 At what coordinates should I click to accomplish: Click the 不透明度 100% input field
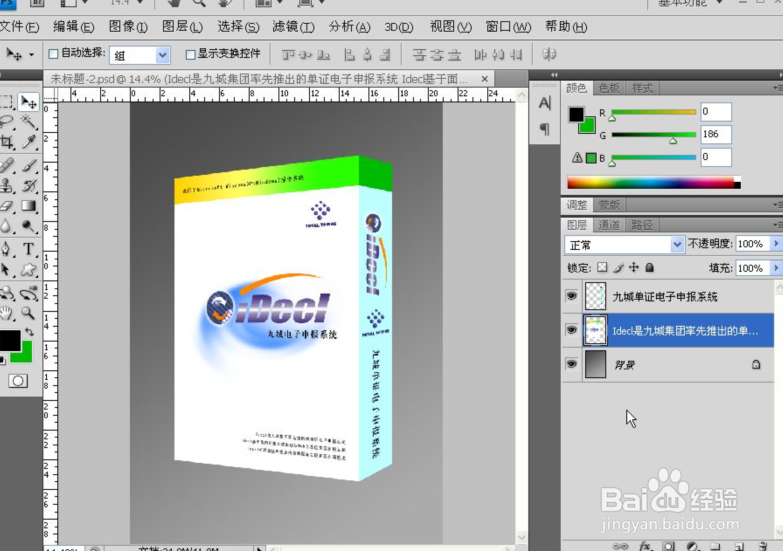coord(752,244)
